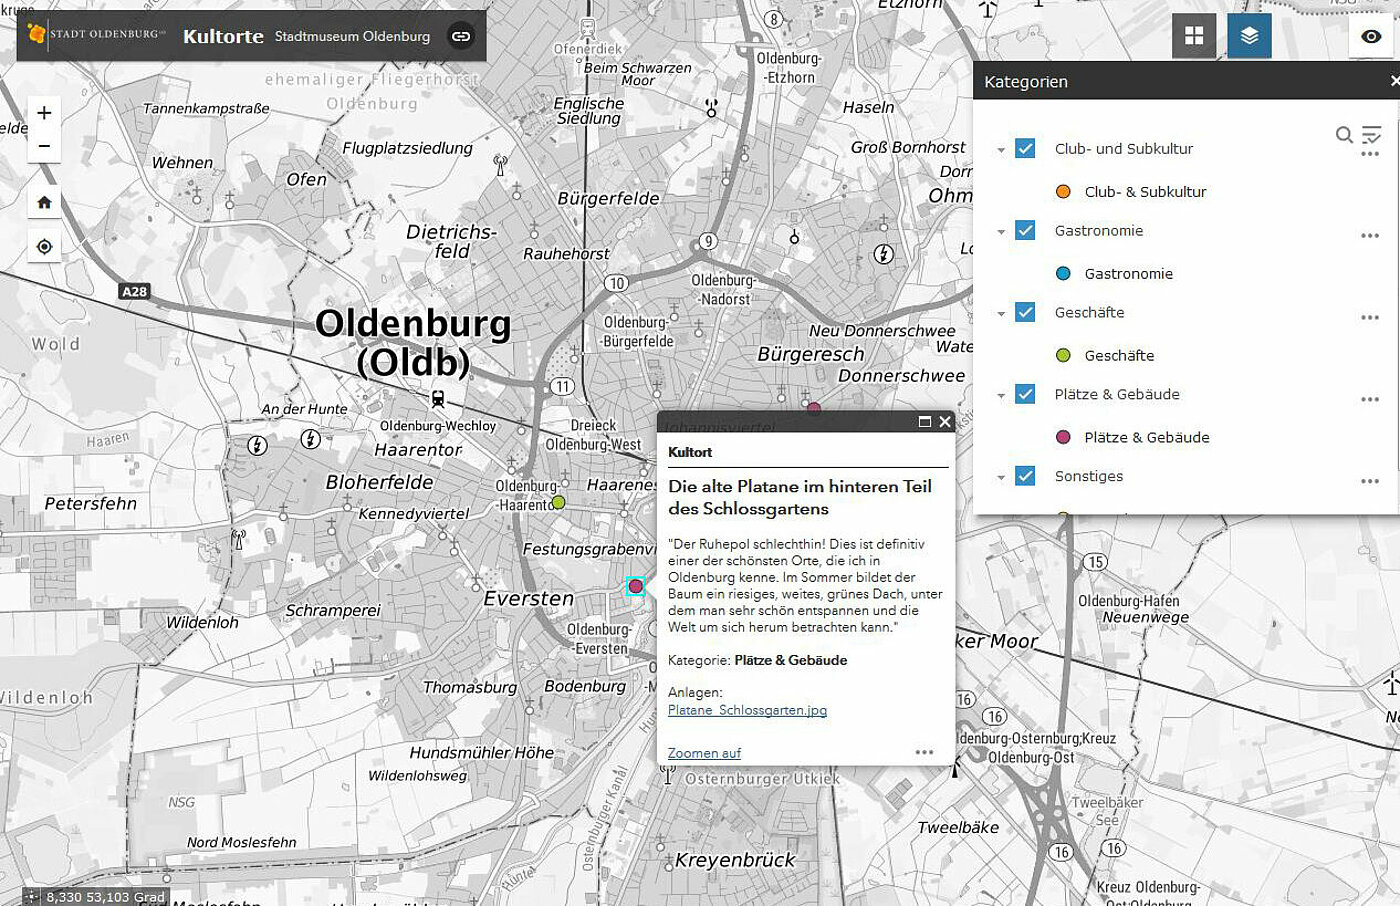Click orange Club- & Subkultur legend swatch
Screen dimensions: 1400x906
1063,191
